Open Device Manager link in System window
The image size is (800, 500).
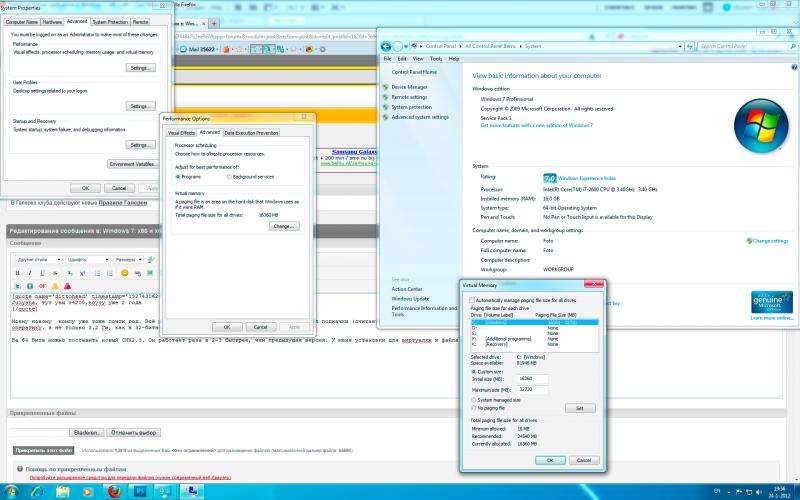(409, 87)
